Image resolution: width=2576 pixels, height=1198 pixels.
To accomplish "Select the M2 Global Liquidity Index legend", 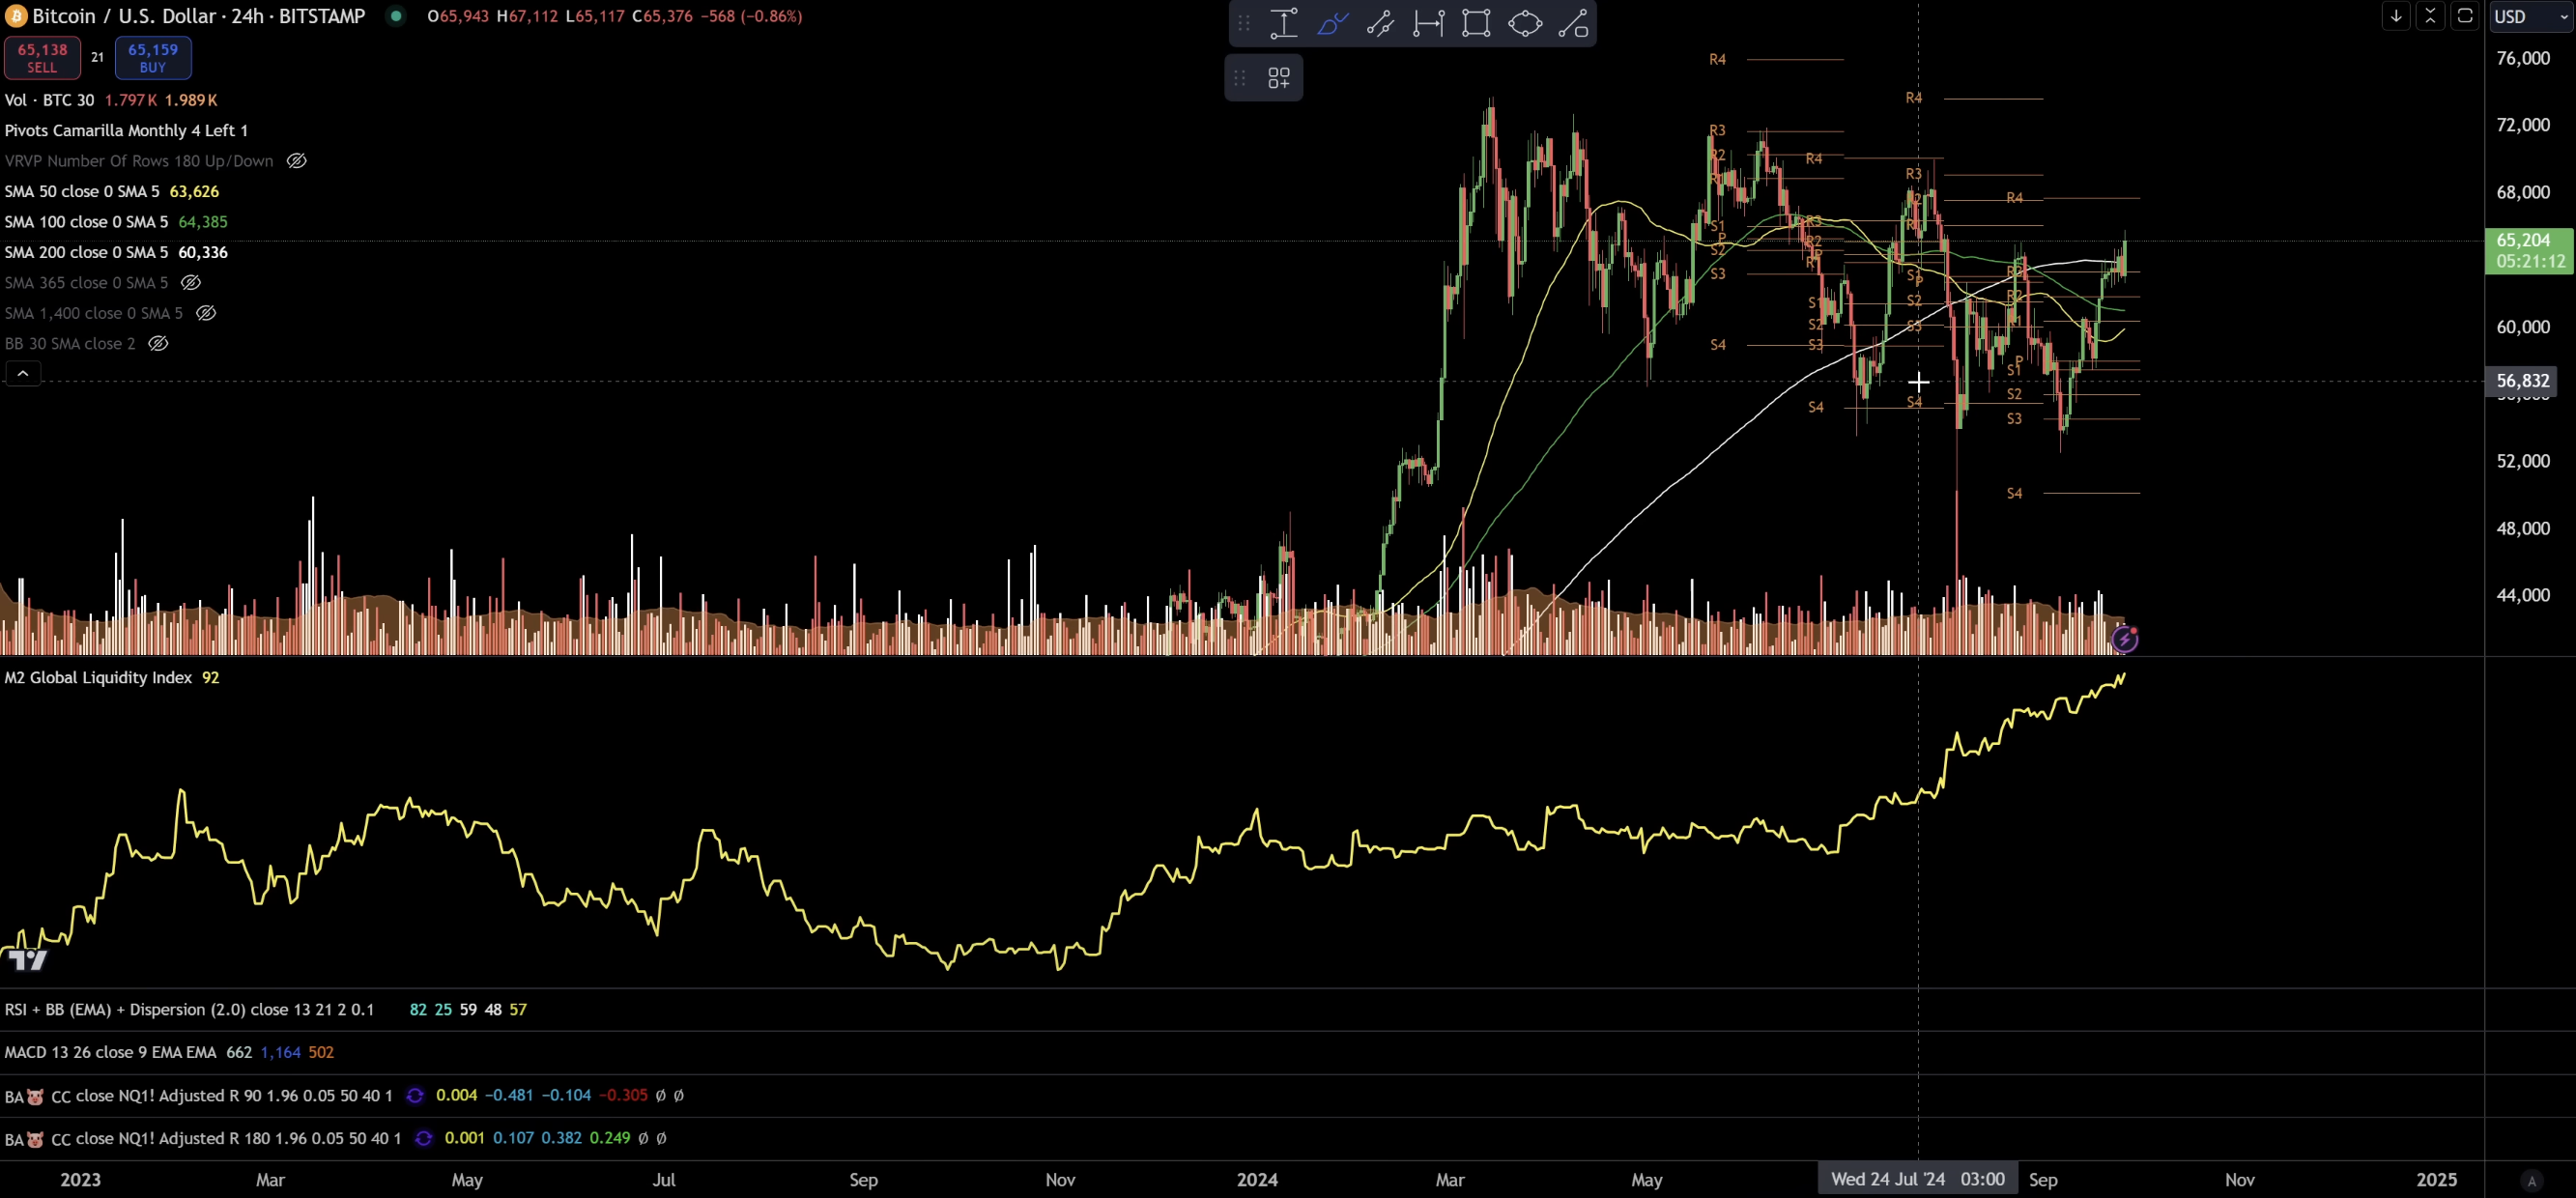I will (x=98, y=677).
